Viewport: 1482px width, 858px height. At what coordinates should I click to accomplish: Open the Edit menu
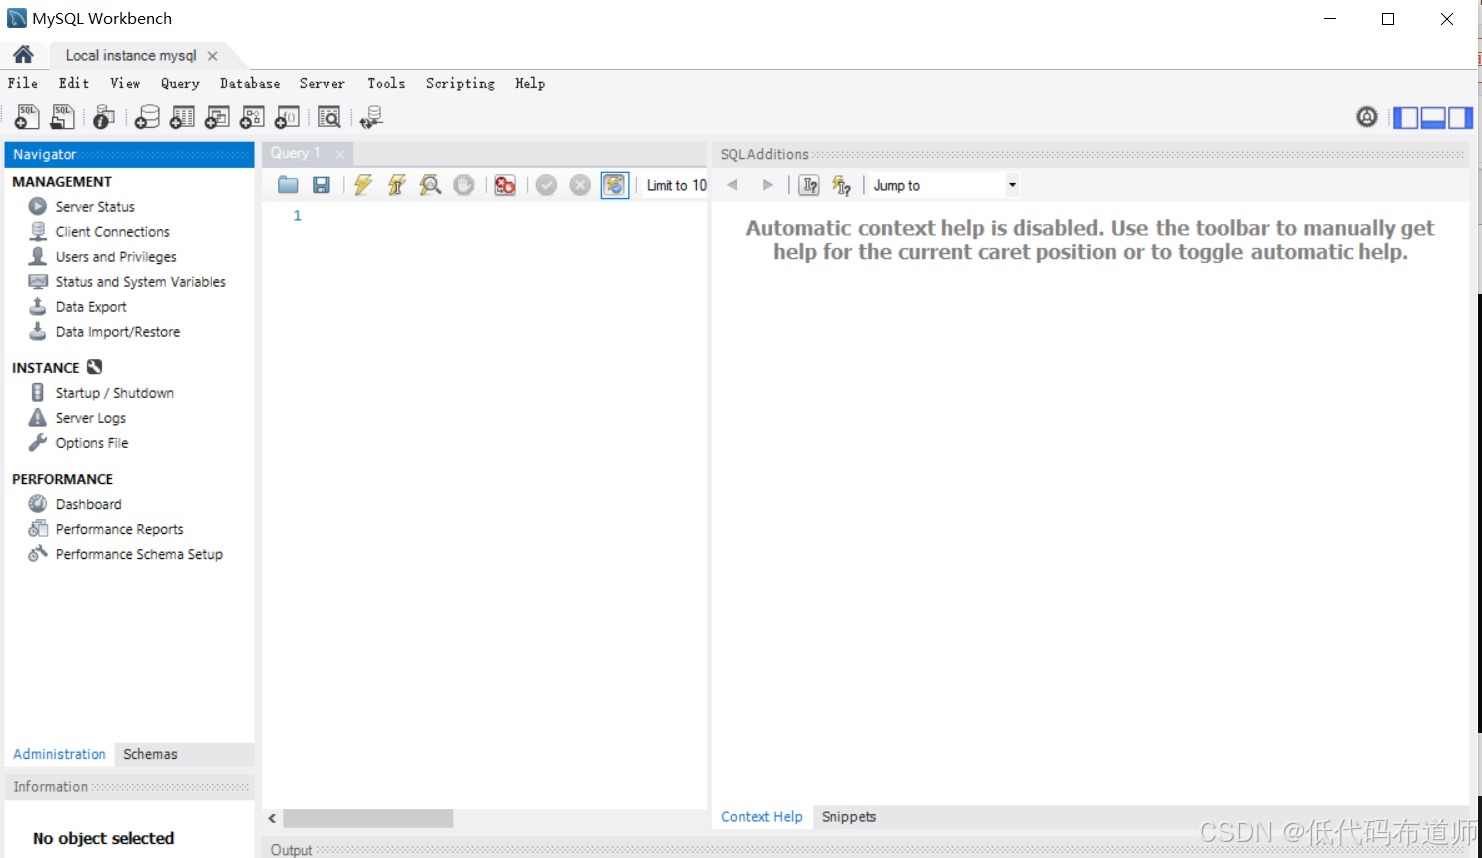tap(74, 83)
